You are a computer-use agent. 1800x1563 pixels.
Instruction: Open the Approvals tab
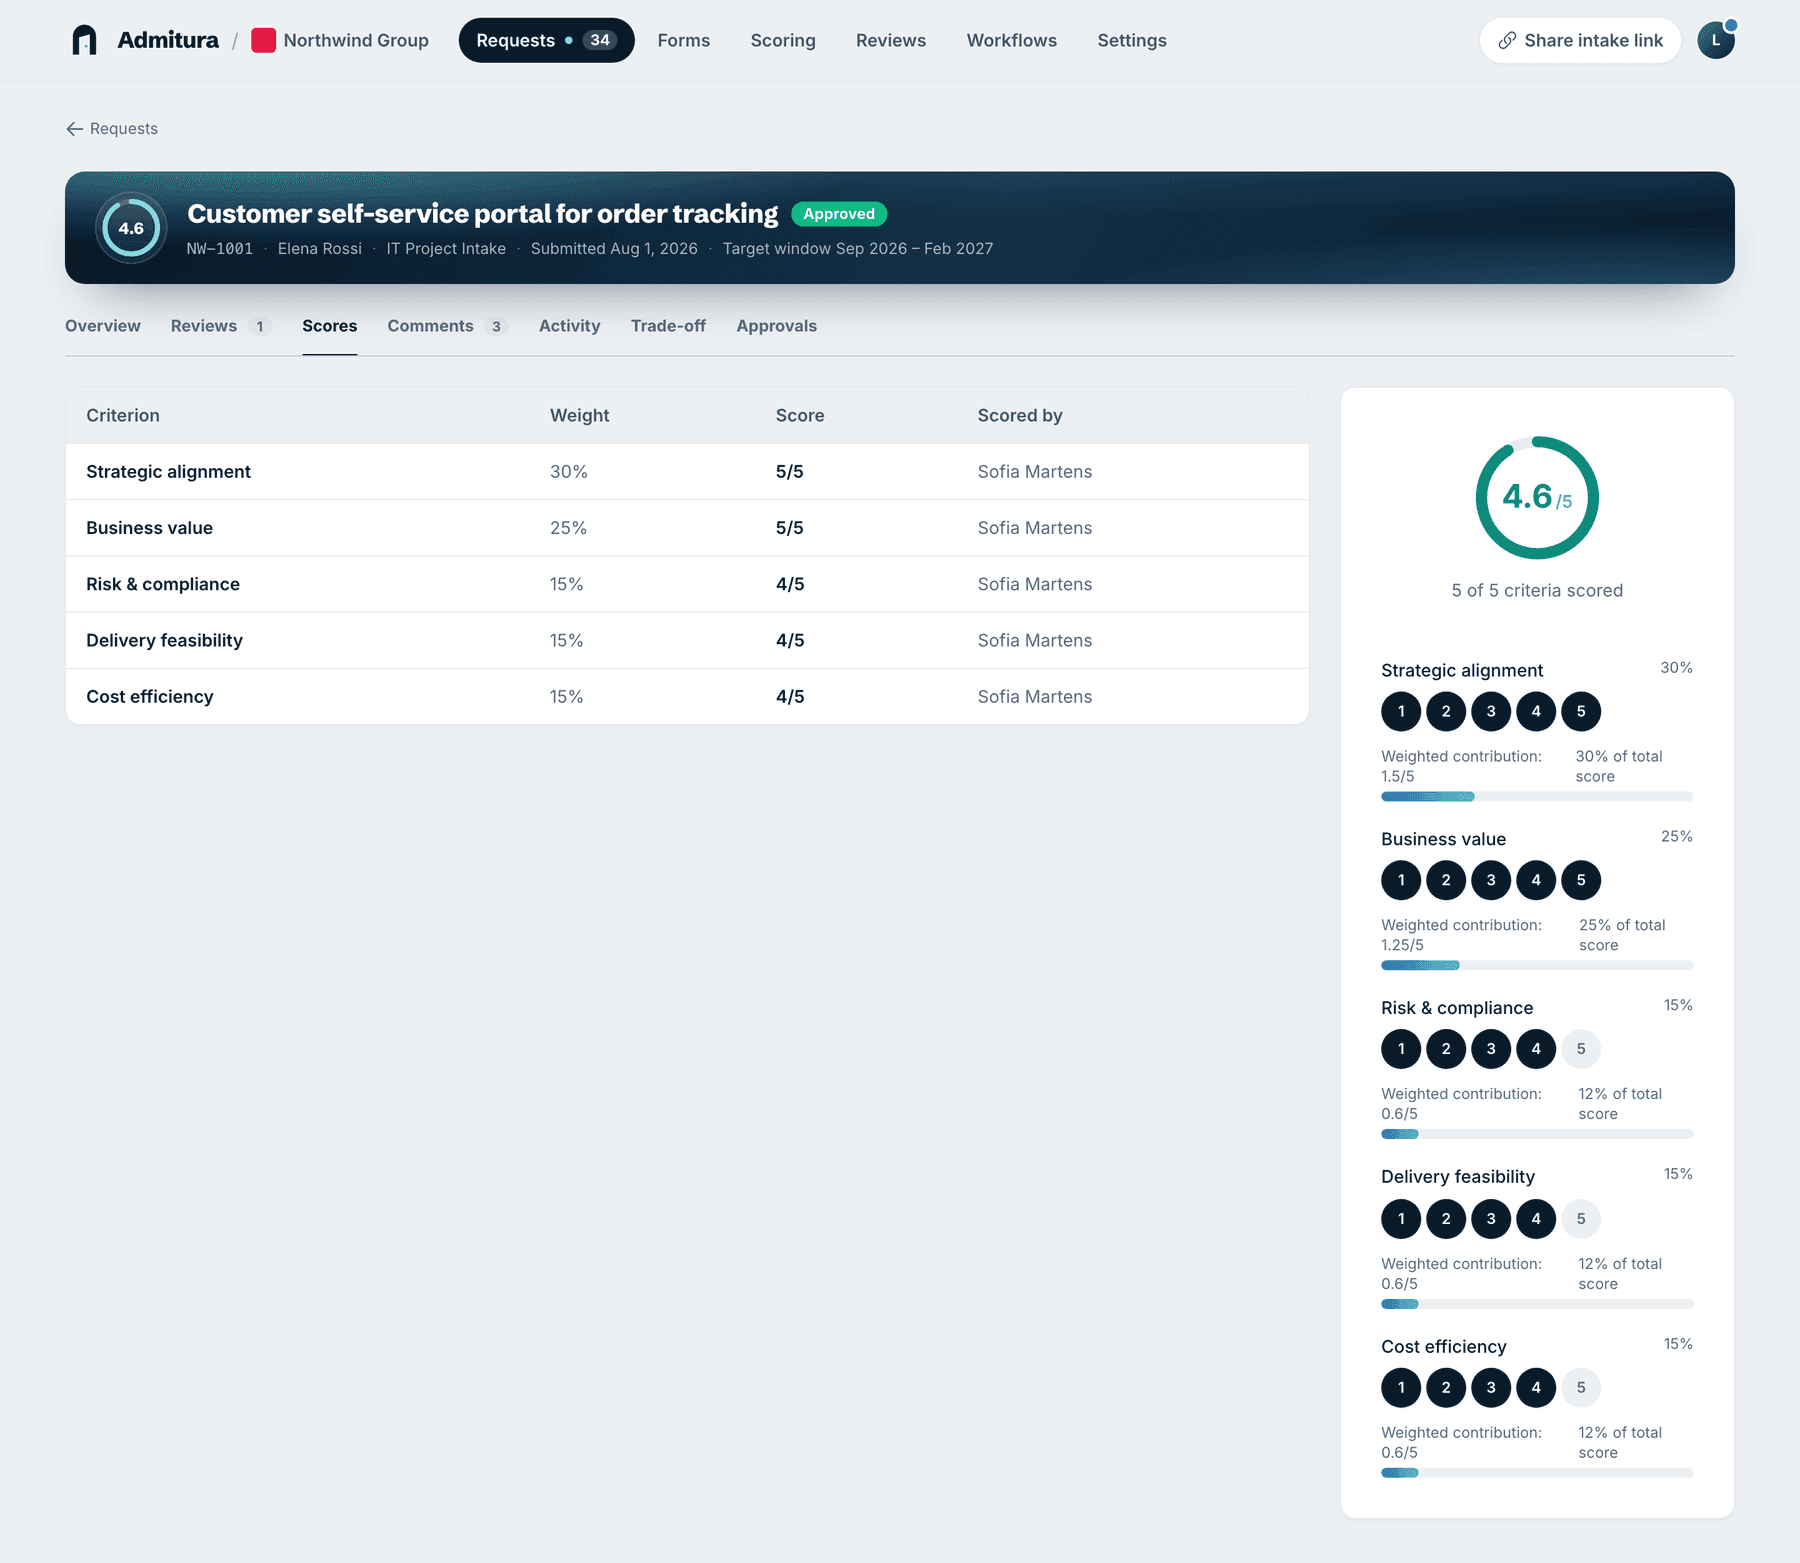click(777, 326)
